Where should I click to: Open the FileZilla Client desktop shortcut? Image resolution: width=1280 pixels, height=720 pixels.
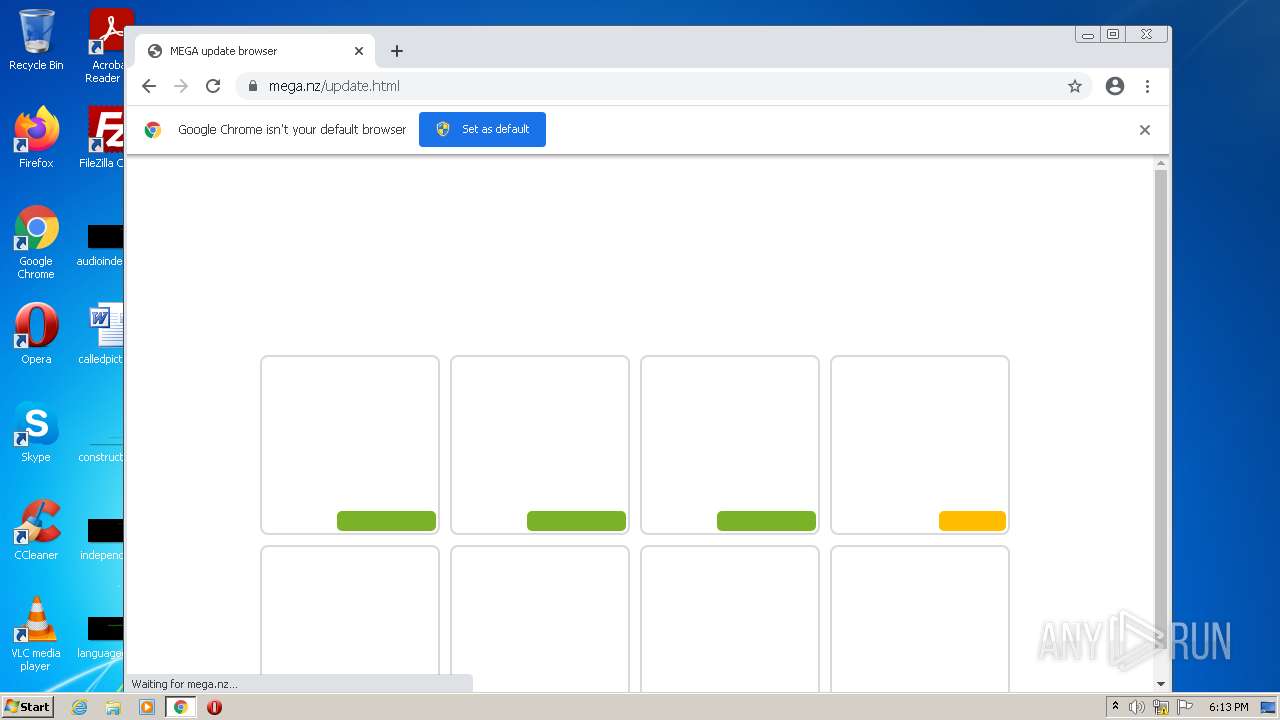(104, 138)
